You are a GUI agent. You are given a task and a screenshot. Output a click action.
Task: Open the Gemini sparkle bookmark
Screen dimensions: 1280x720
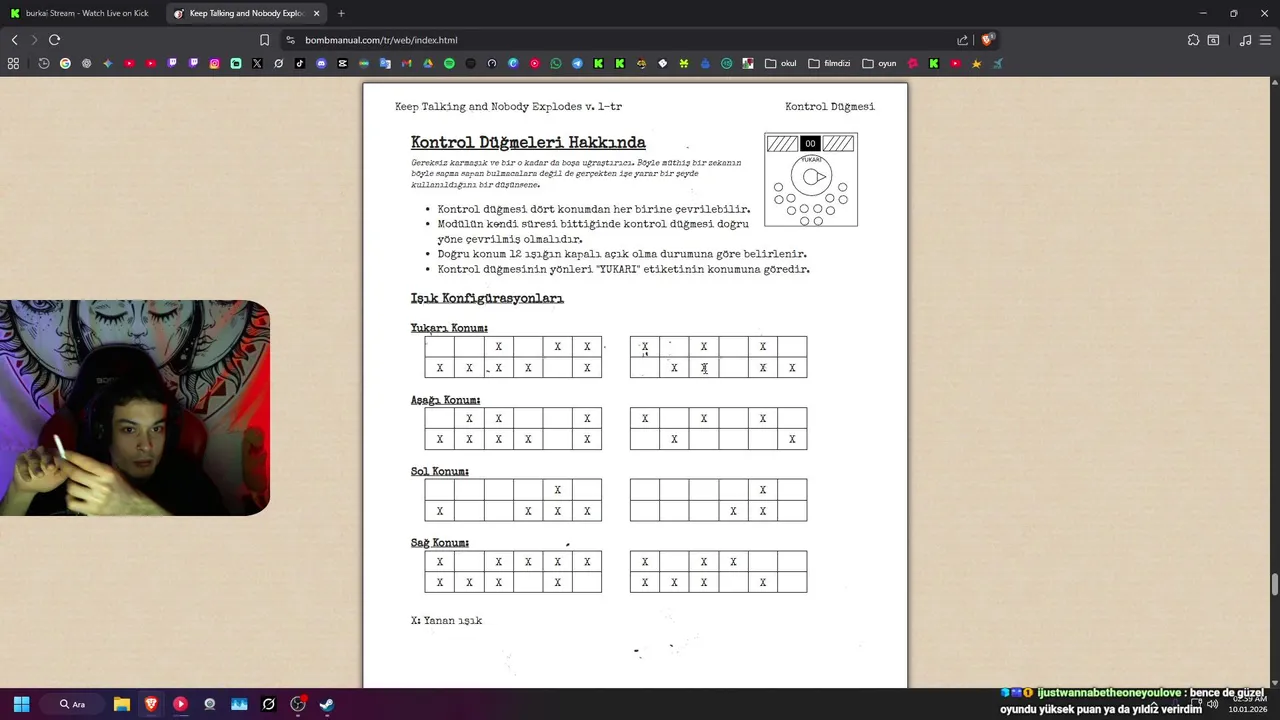[107, 63]
